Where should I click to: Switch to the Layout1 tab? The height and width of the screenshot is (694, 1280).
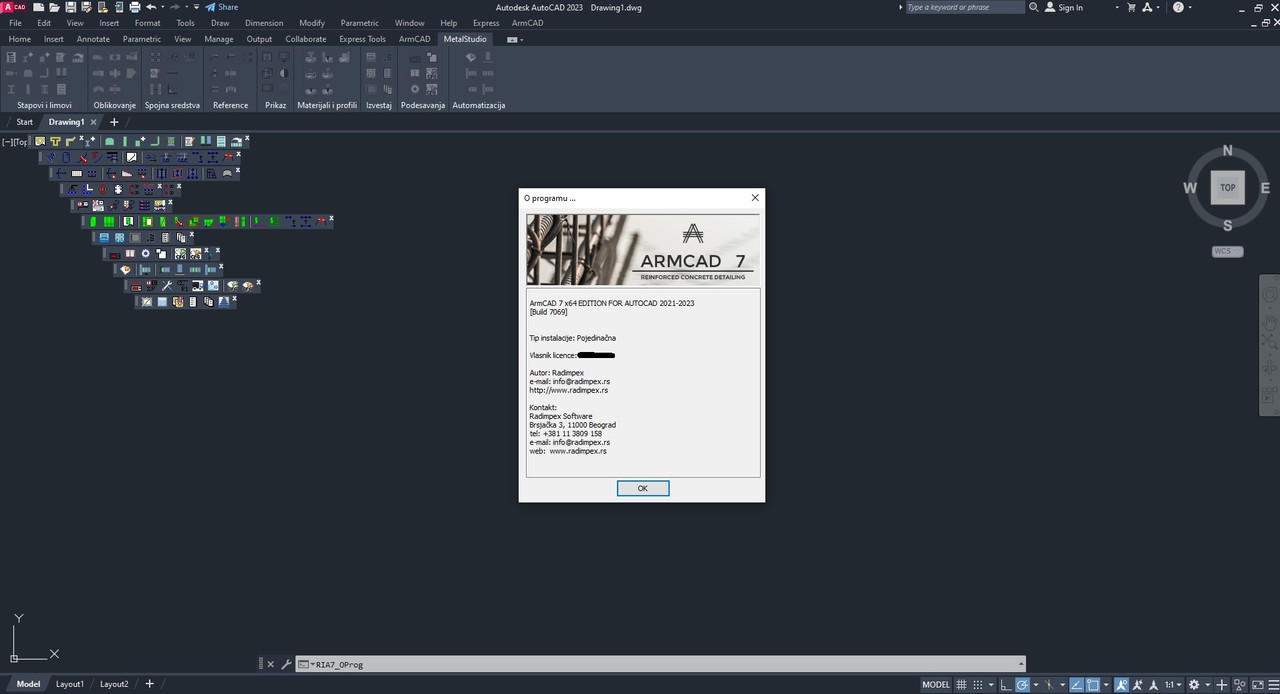[x=70, y=684]
